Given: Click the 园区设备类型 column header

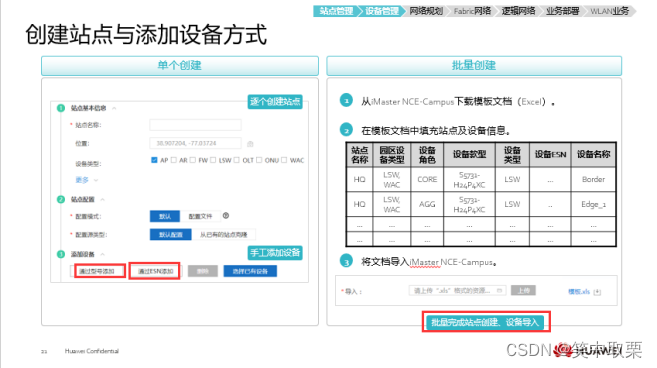Looking at the screenshot, I should [x=392, y=155].
